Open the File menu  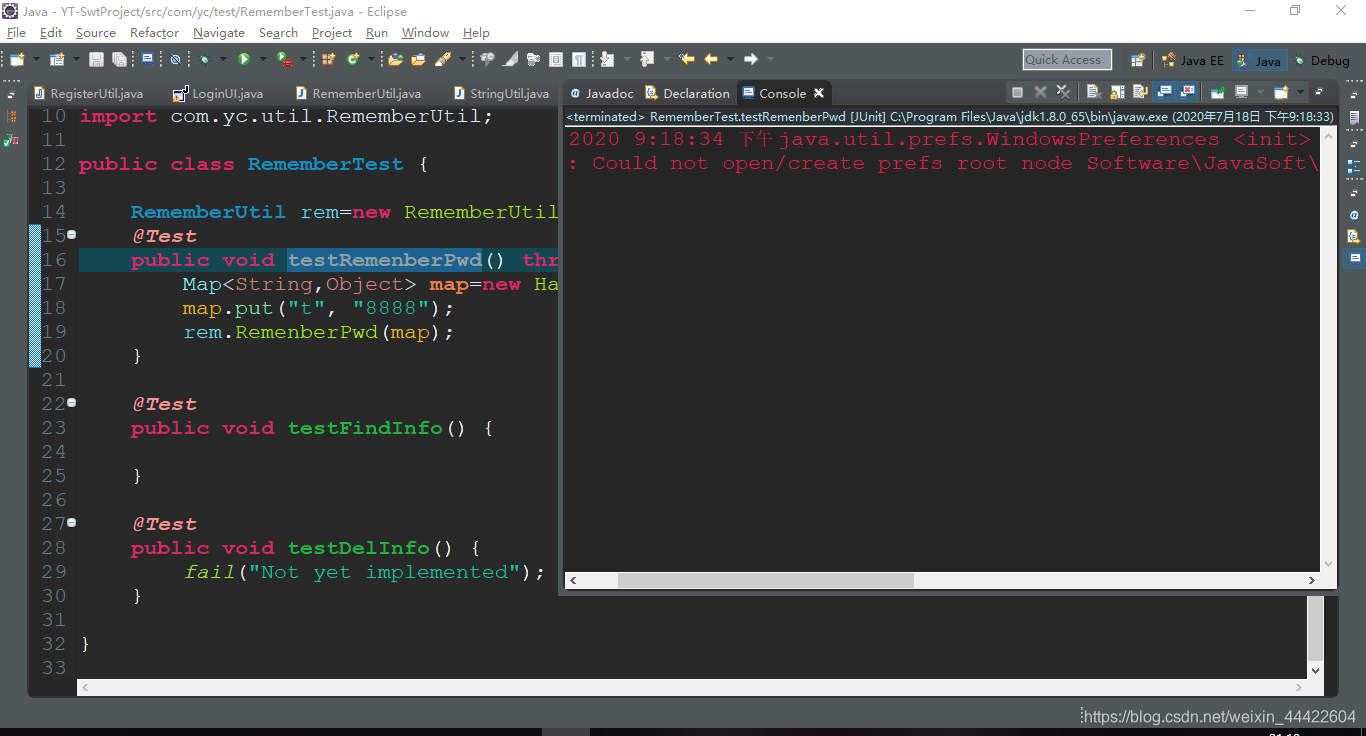click(x=16, y=33)
